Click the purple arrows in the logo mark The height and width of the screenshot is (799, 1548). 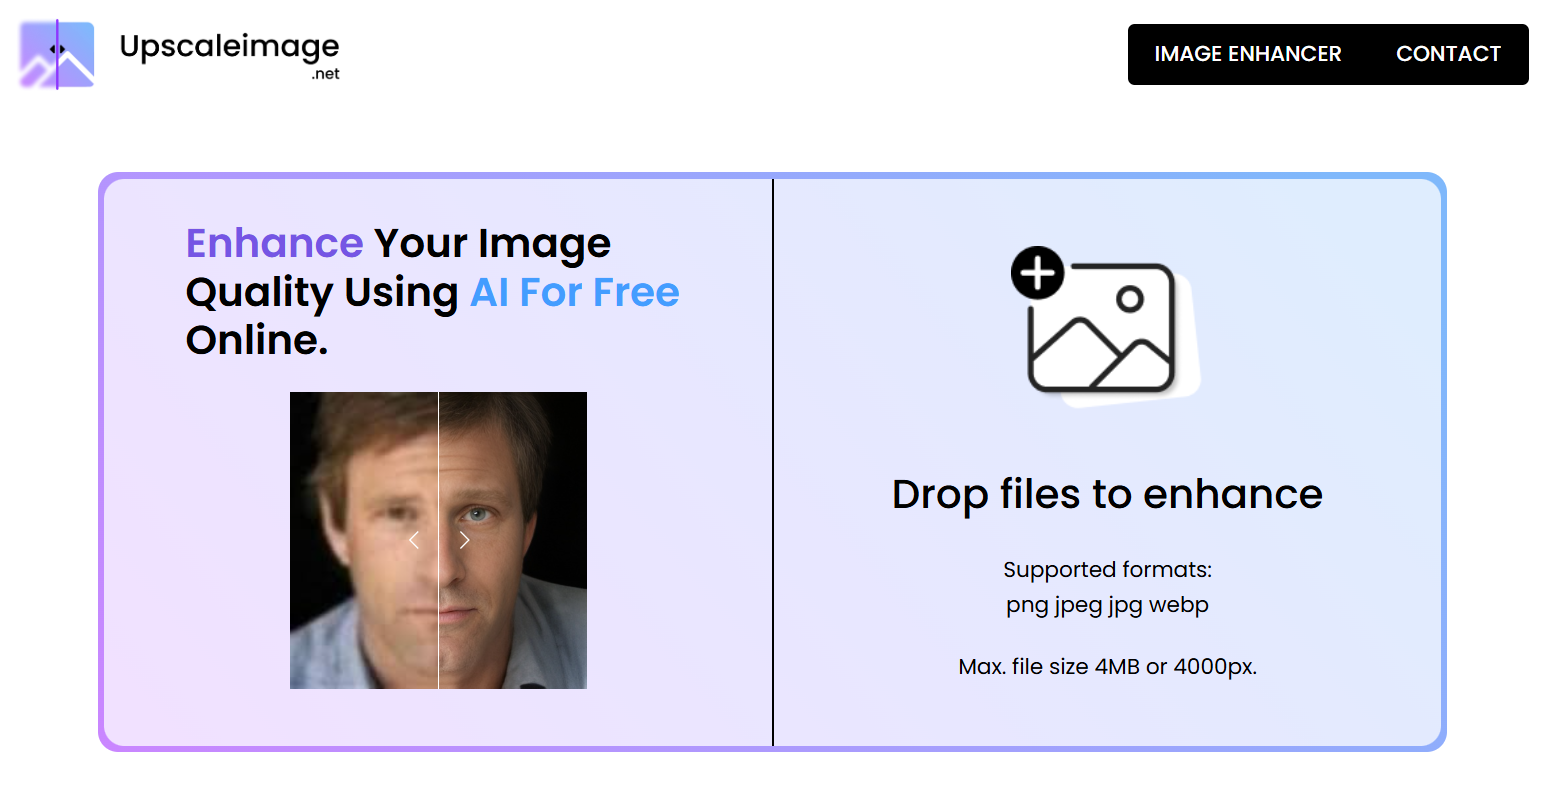[x=57, y=47]
